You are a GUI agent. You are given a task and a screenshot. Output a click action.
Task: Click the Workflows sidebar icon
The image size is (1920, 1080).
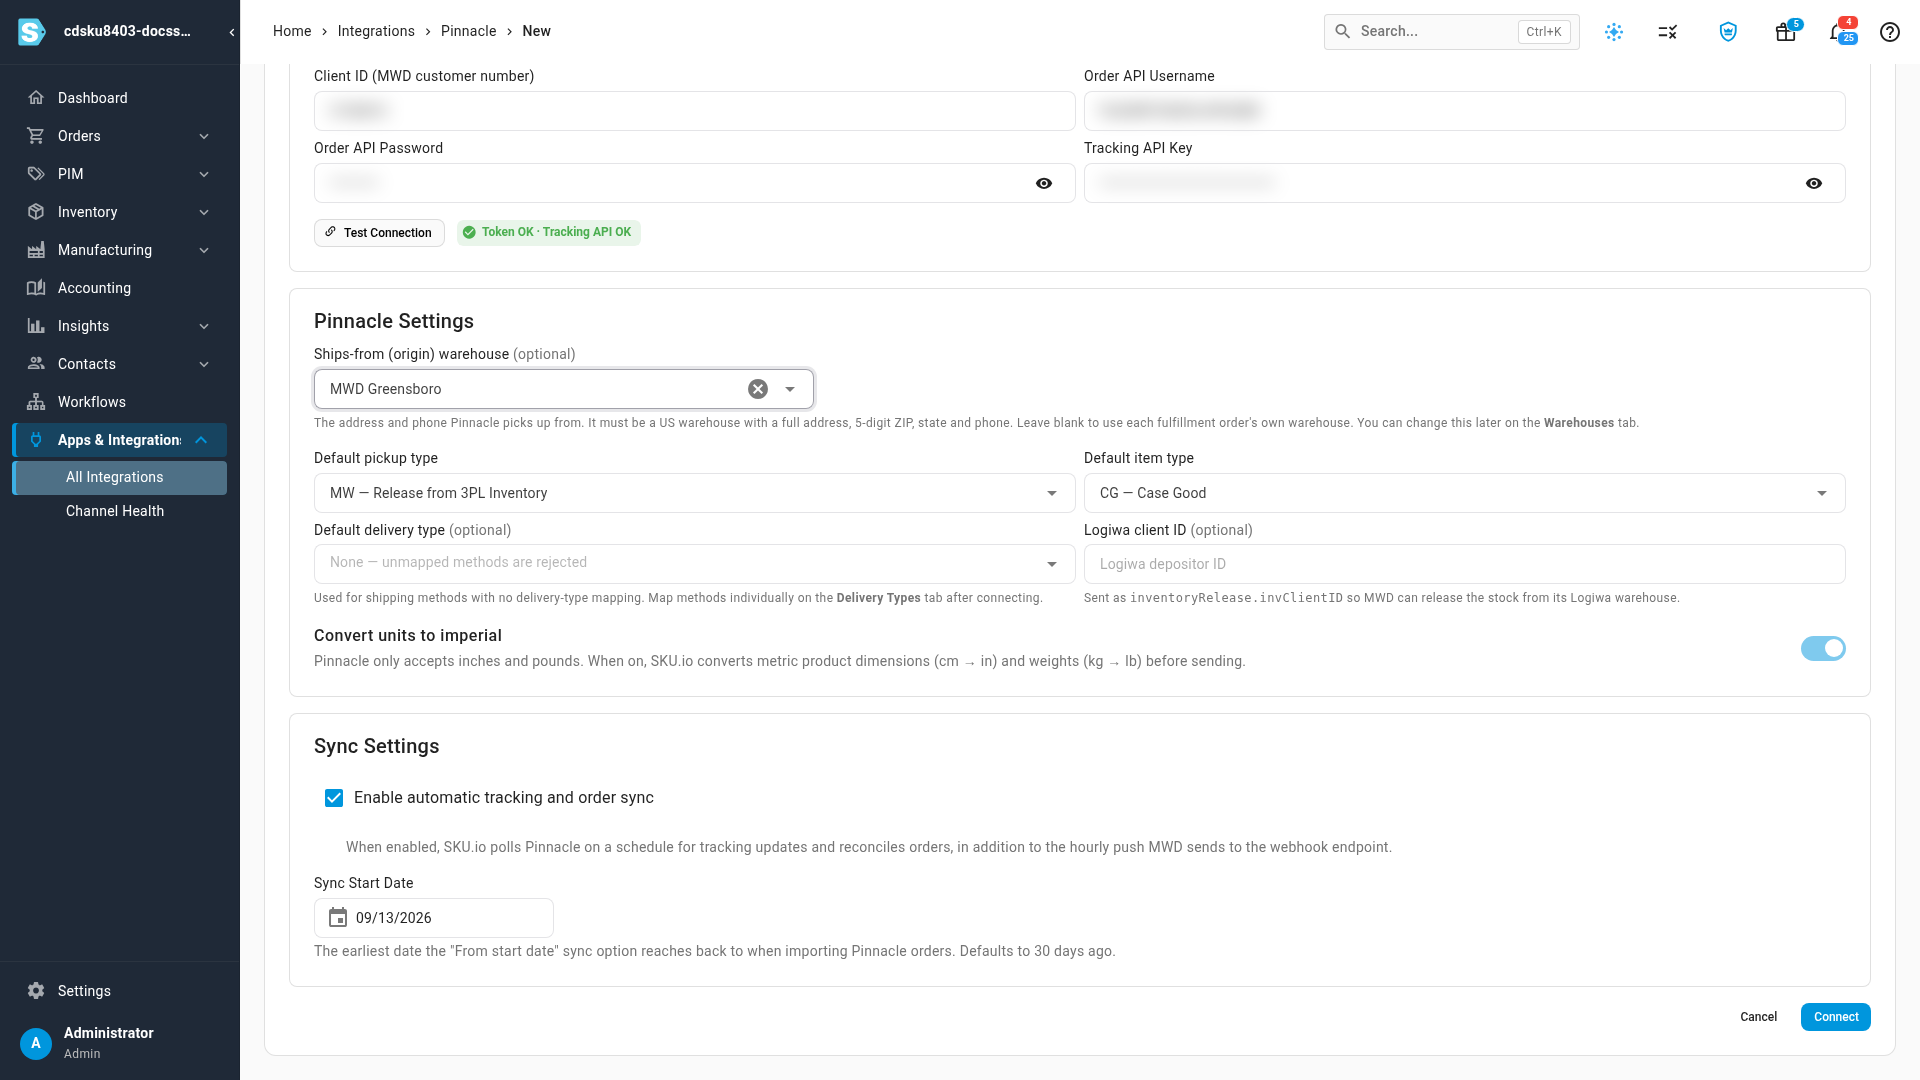[36, 402]
